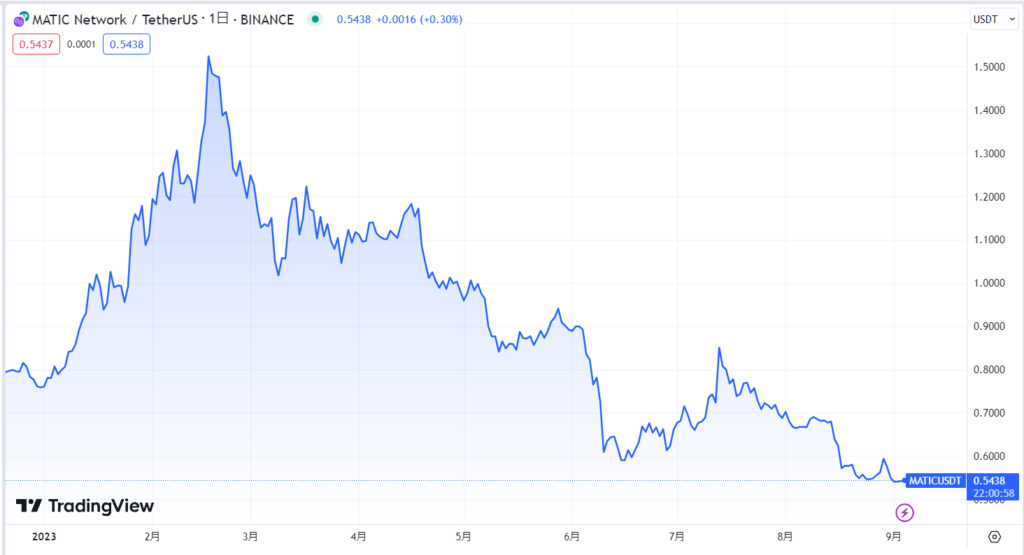Open the USDT currency dropdown
This screenshot has width=1024, height=555.
click(x=994, y=20)
